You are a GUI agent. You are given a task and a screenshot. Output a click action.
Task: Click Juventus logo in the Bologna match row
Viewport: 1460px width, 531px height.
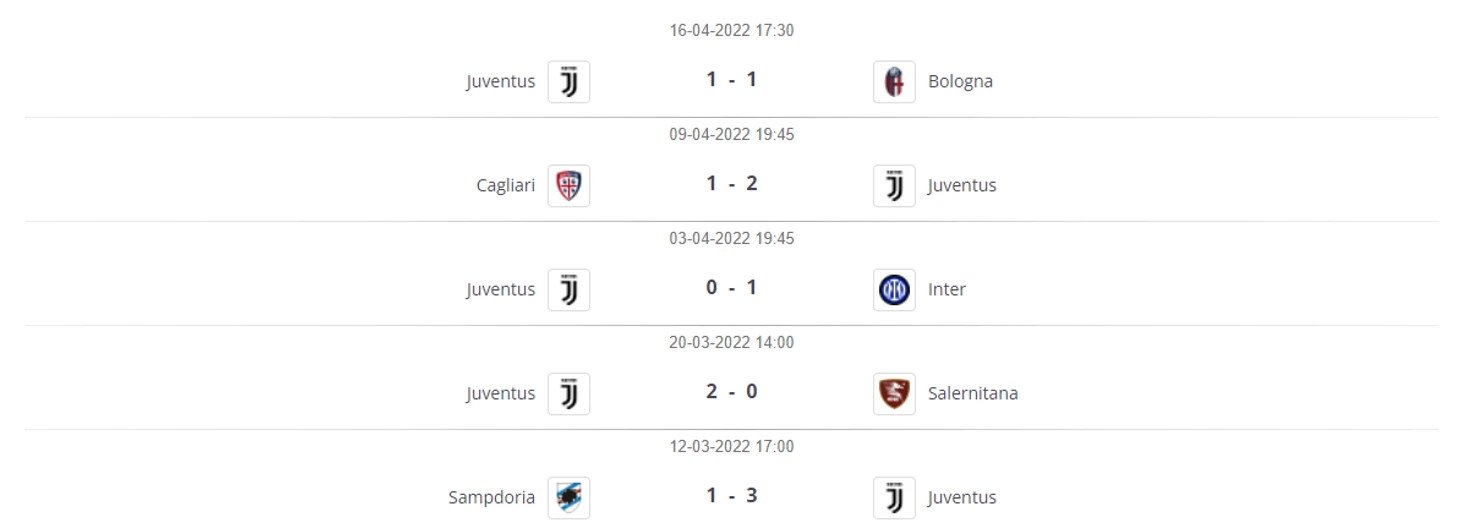pyautogui.click(x=569, y=82)
